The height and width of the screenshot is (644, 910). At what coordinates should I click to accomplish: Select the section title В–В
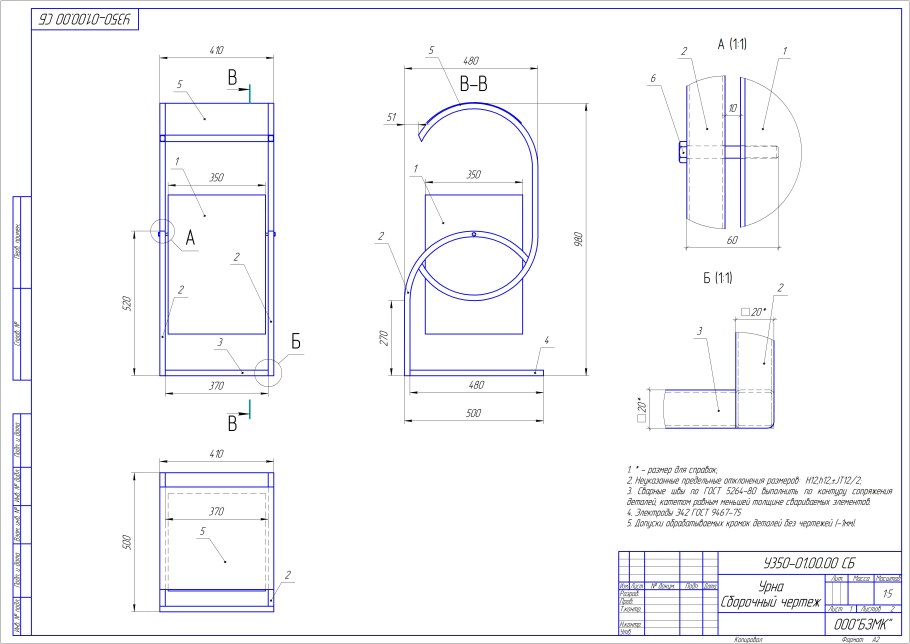(473, 85)
